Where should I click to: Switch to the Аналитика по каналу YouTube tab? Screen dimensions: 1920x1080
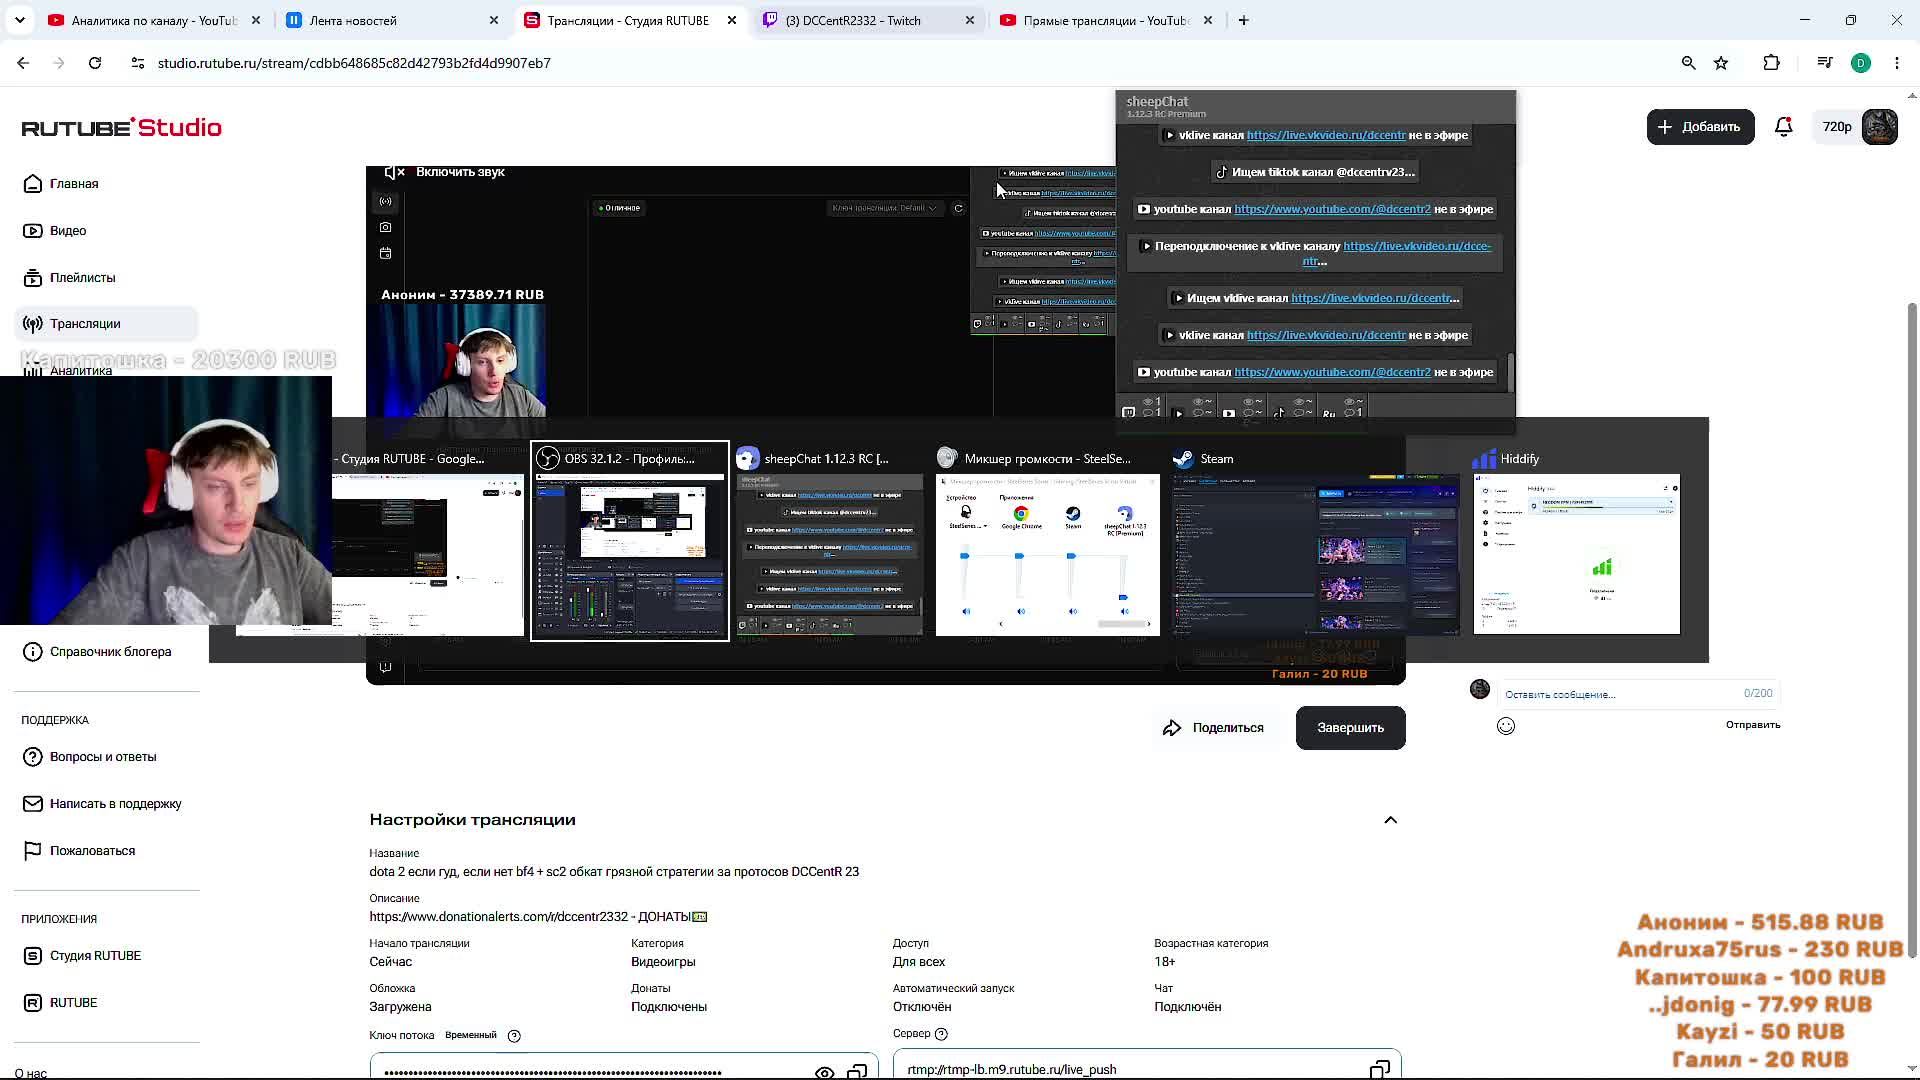pos(155,20)
